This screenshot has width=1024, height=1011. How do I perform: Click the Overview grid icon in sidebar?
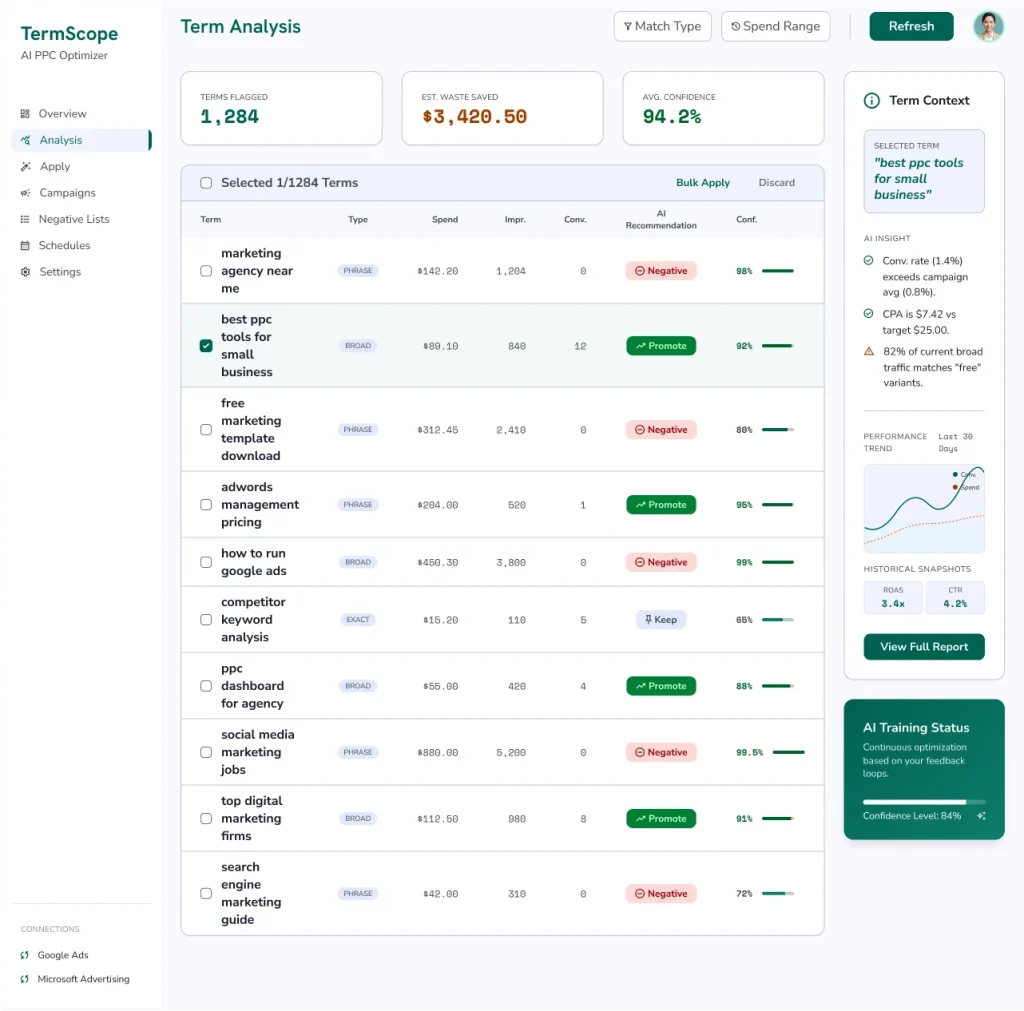click(25, 114)
